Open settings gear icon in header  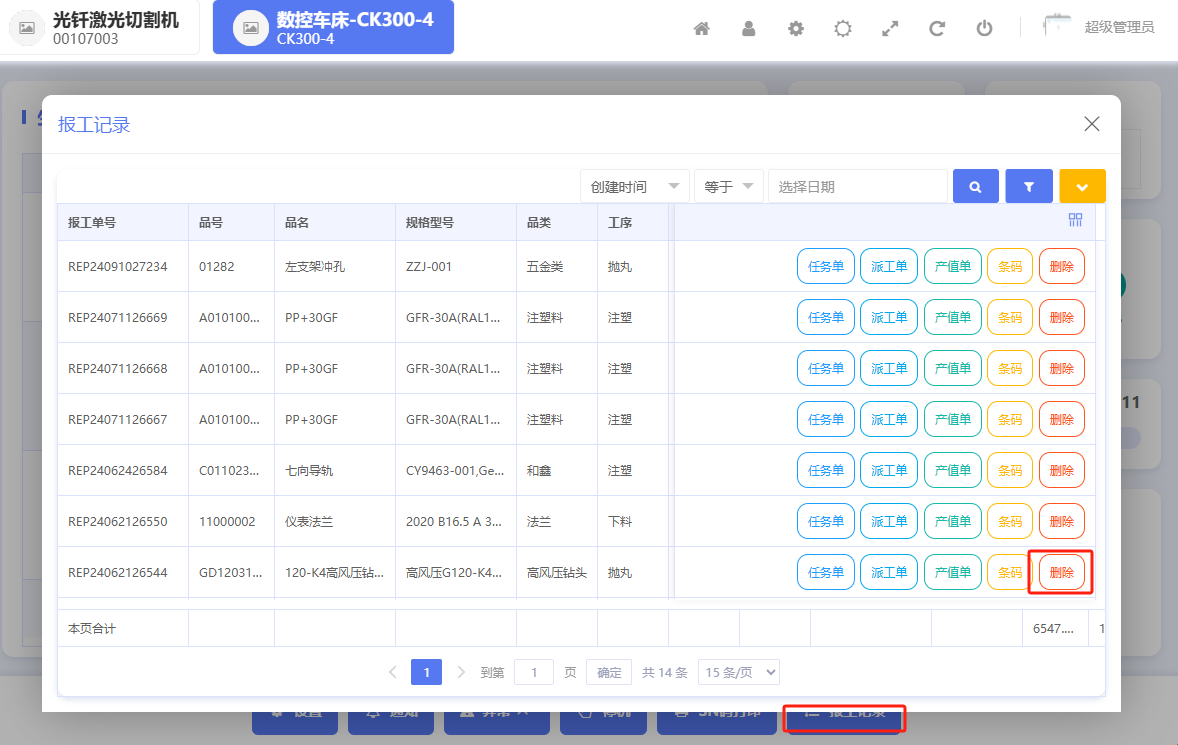click(x=796, y=29)
